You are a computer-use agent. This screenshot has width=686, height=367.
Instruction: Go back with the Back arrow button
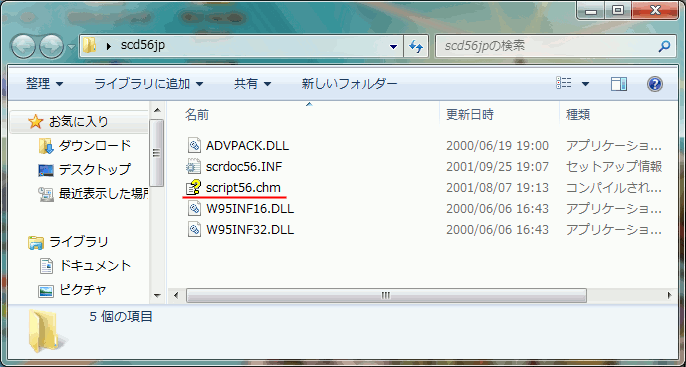[x=23, y=46]
